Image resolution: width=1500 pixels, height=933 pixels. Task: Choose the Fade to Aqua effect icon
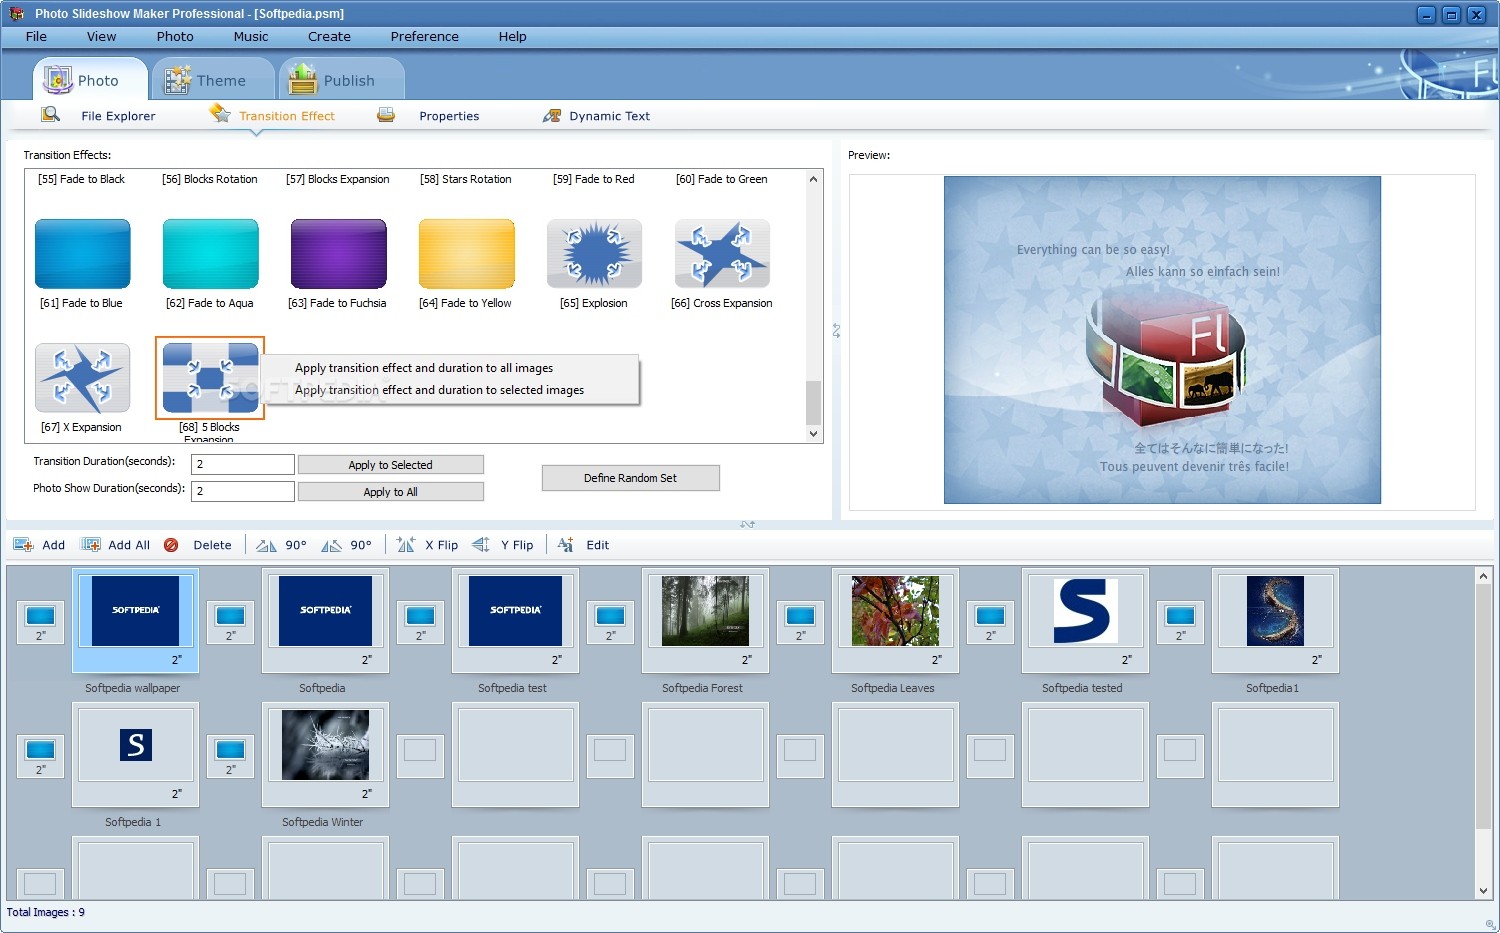click(x=211, y=254)
